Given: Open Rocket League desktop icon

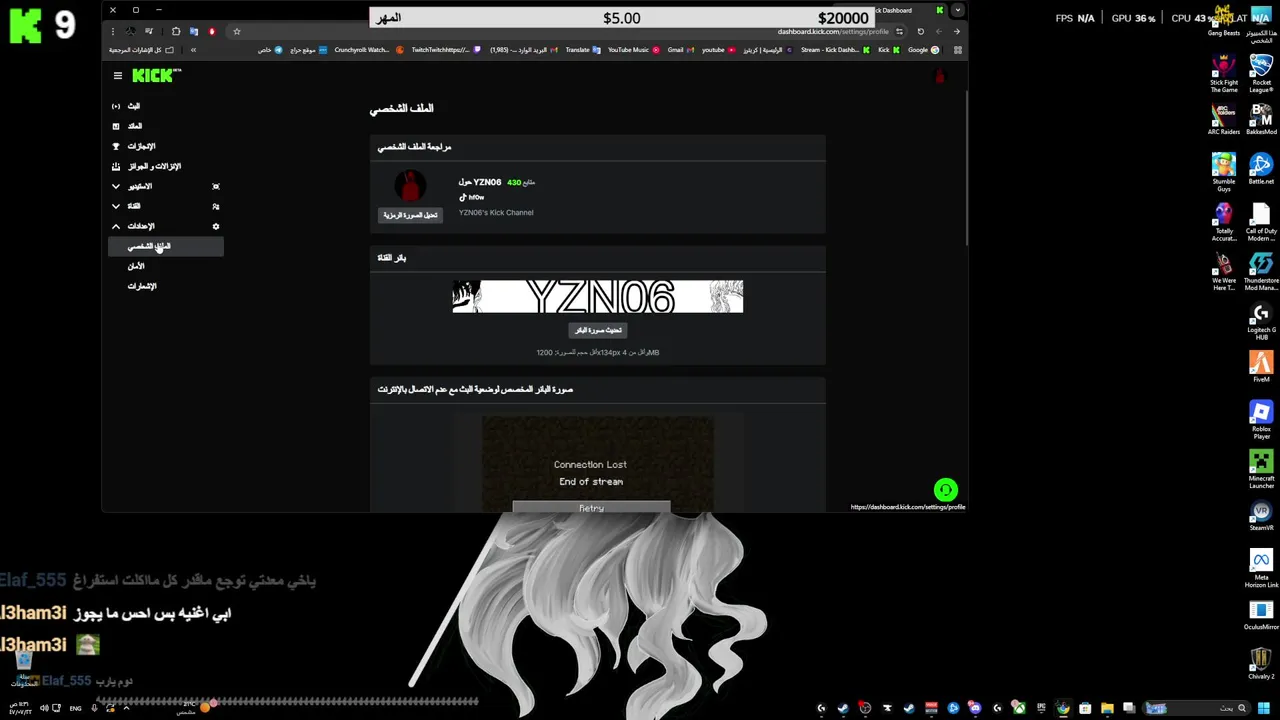Looking at the screenshot, I should coord(1261,73).
